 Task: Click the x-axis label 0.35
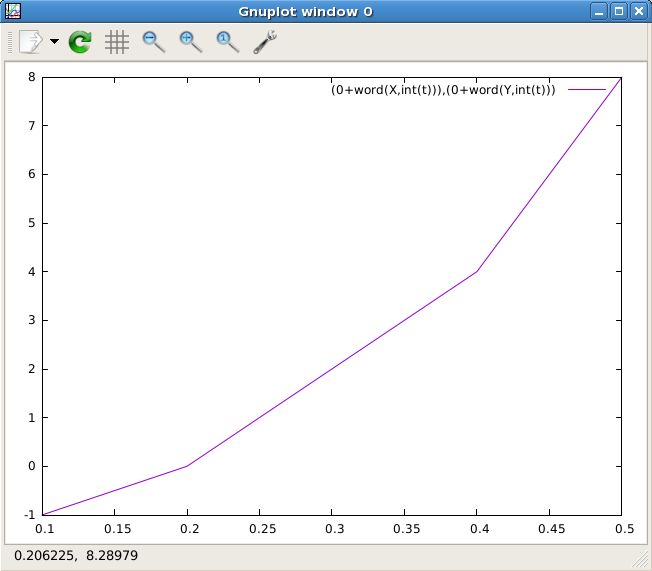[x=407, y=529]
